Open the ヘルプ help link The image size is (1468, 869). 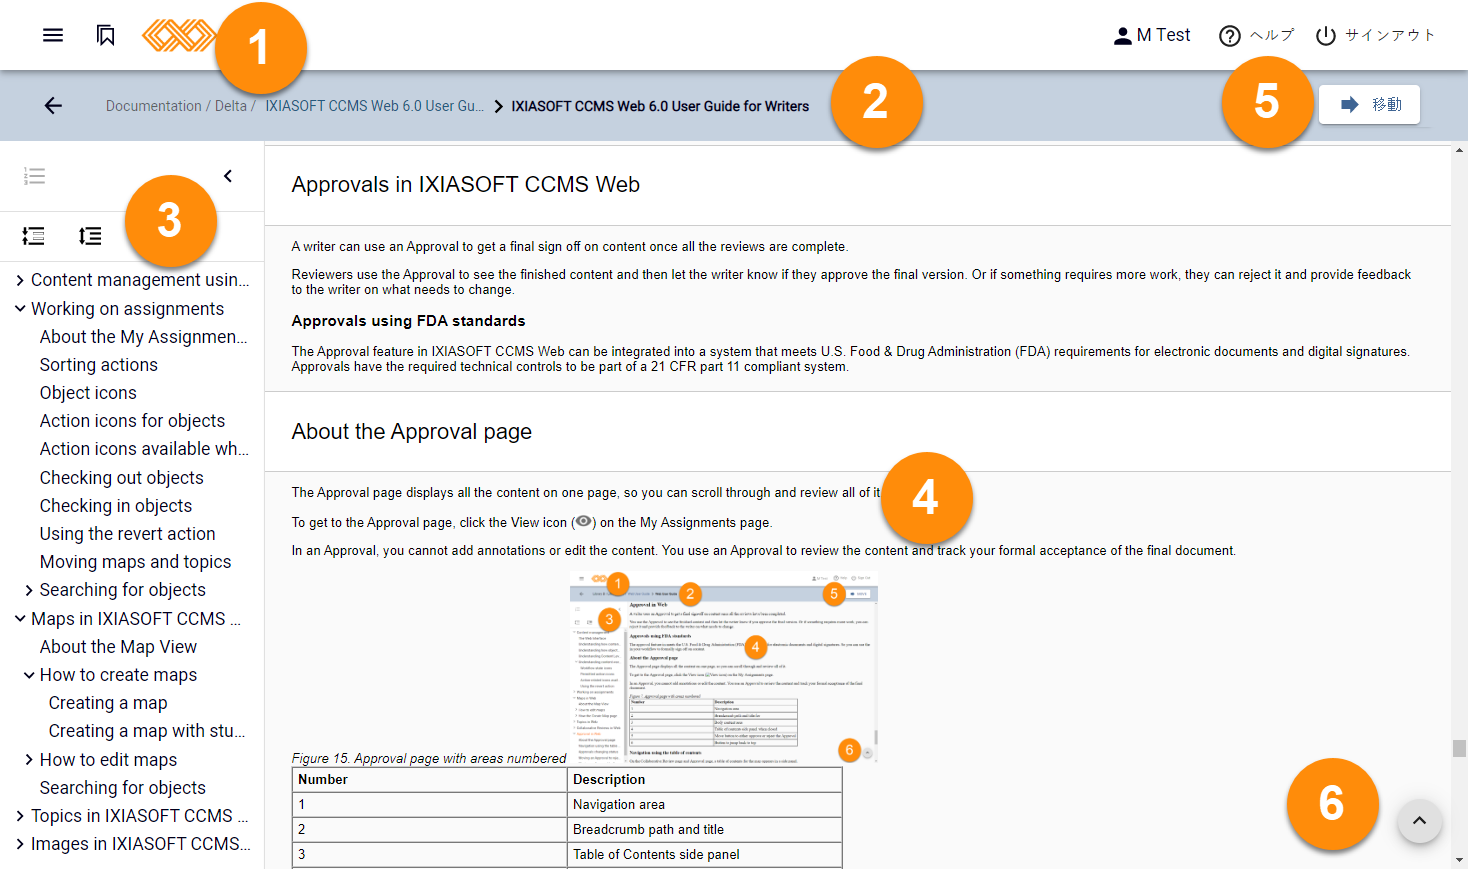(x=1256, y=35)
